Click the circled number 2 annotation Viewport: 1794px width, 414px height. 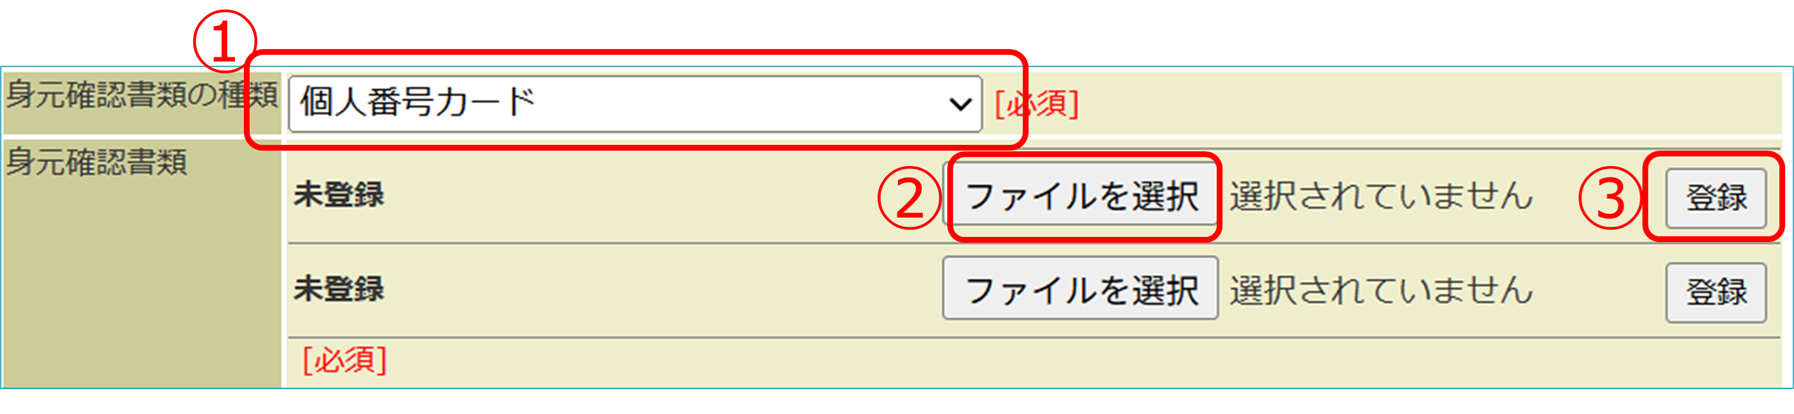pos(908,198)
